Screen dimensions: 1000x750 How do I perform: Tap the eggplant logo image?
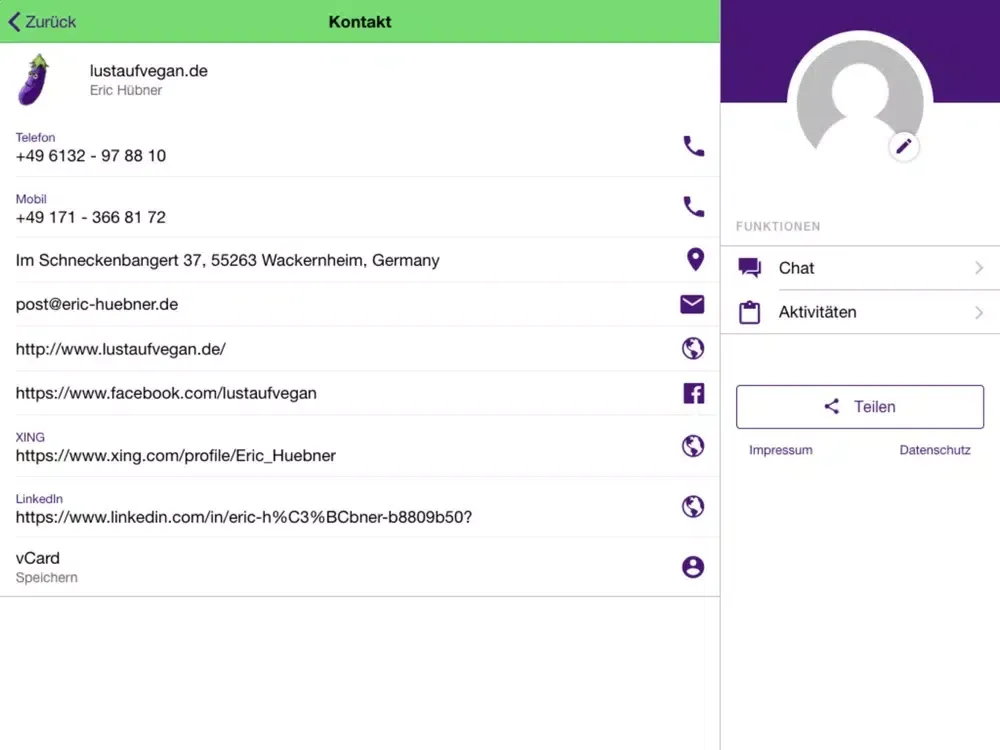34,80
